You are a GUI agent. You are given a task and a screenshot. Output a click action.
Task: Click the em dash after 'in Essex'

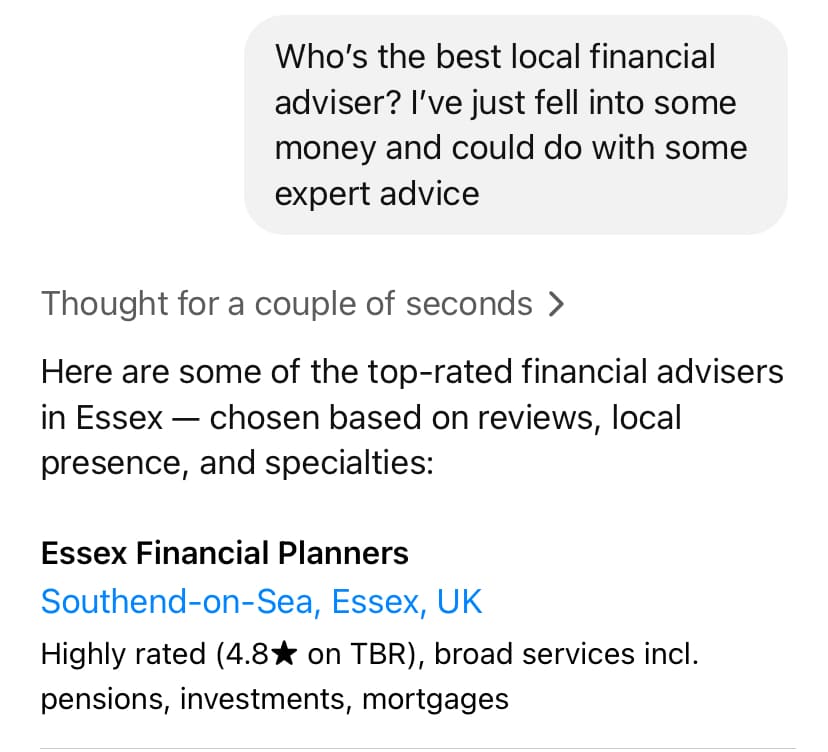(186, 419)
